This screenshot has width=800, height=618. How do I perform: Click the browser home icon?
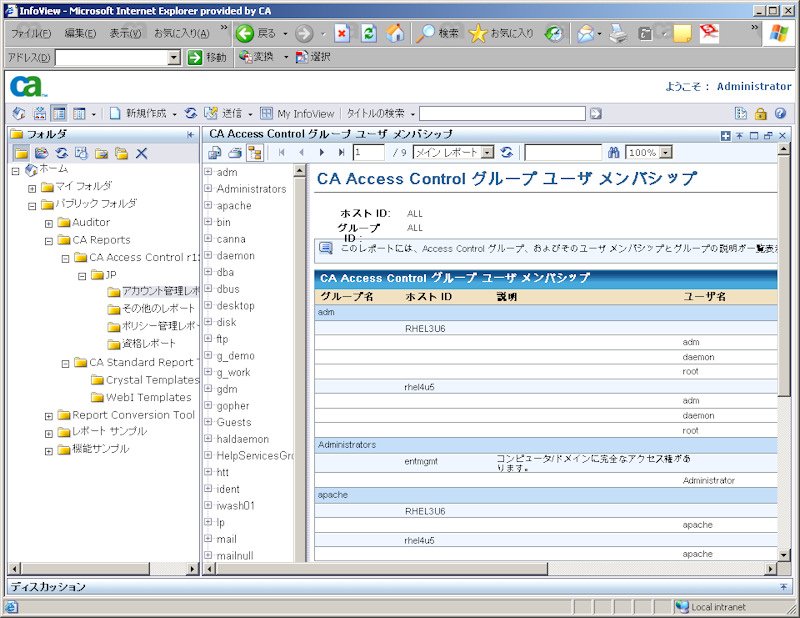pyautogui.click(x=395, y=34)
